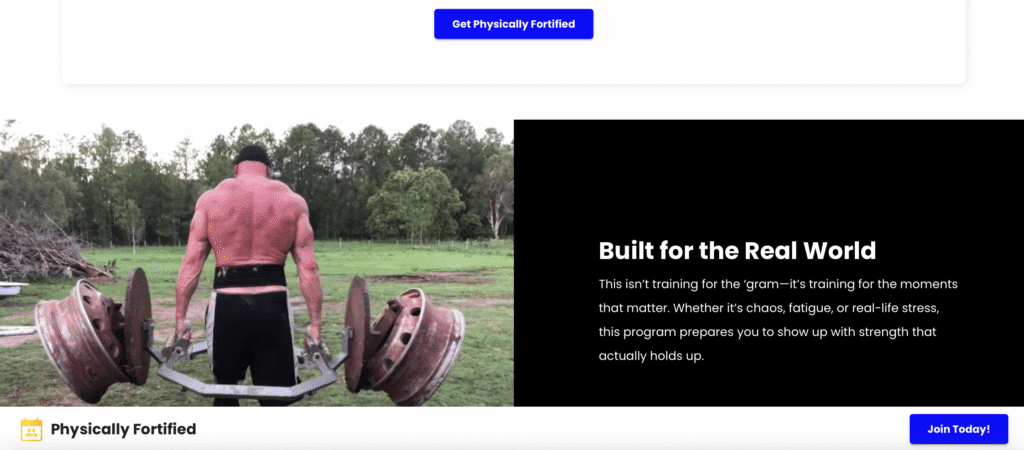Click the paragraph beginning This isn't training
This screenshot has width=1024, height=450.
click(778, 321)
